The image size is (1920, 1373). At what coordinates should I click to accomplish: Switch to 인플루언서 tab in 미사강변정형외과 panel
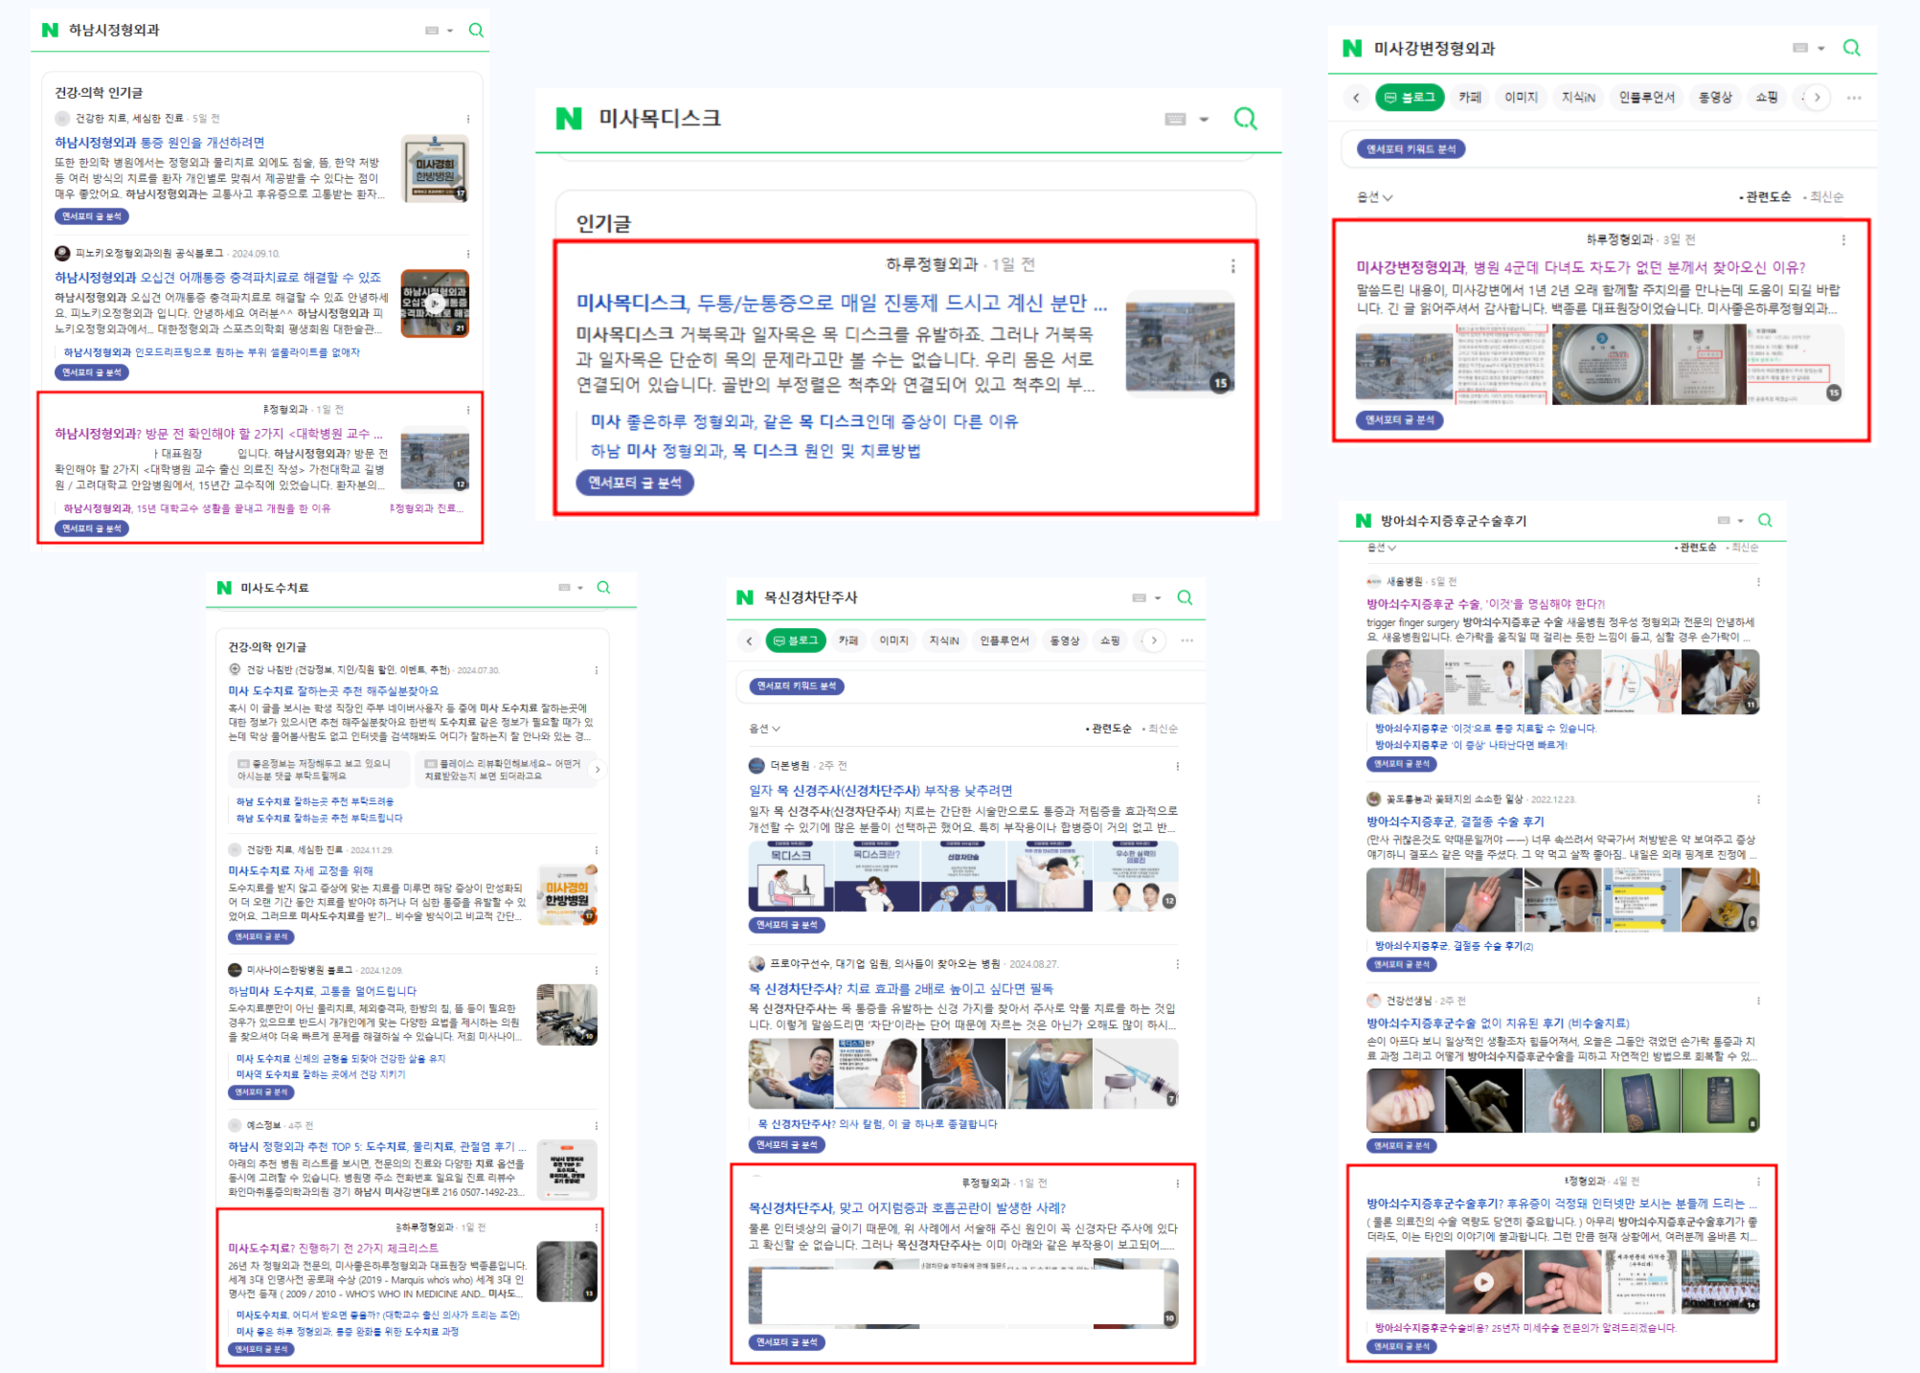[1646, 98]
